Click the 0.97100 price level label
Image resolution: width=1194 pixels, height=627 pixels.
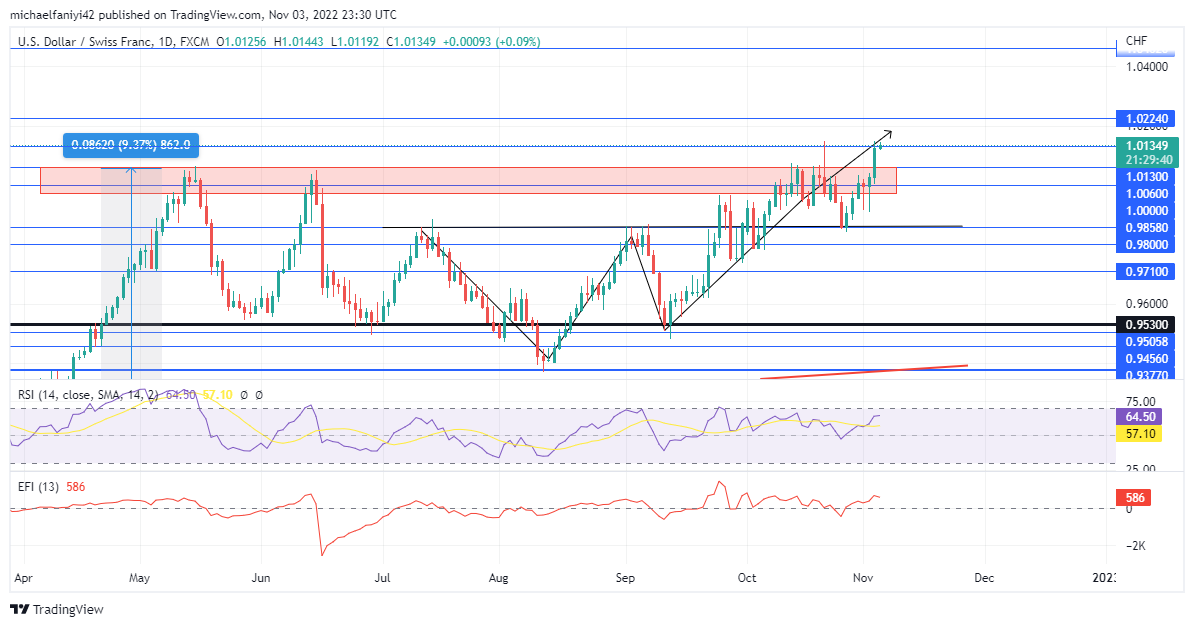(x=1146, y=271)
